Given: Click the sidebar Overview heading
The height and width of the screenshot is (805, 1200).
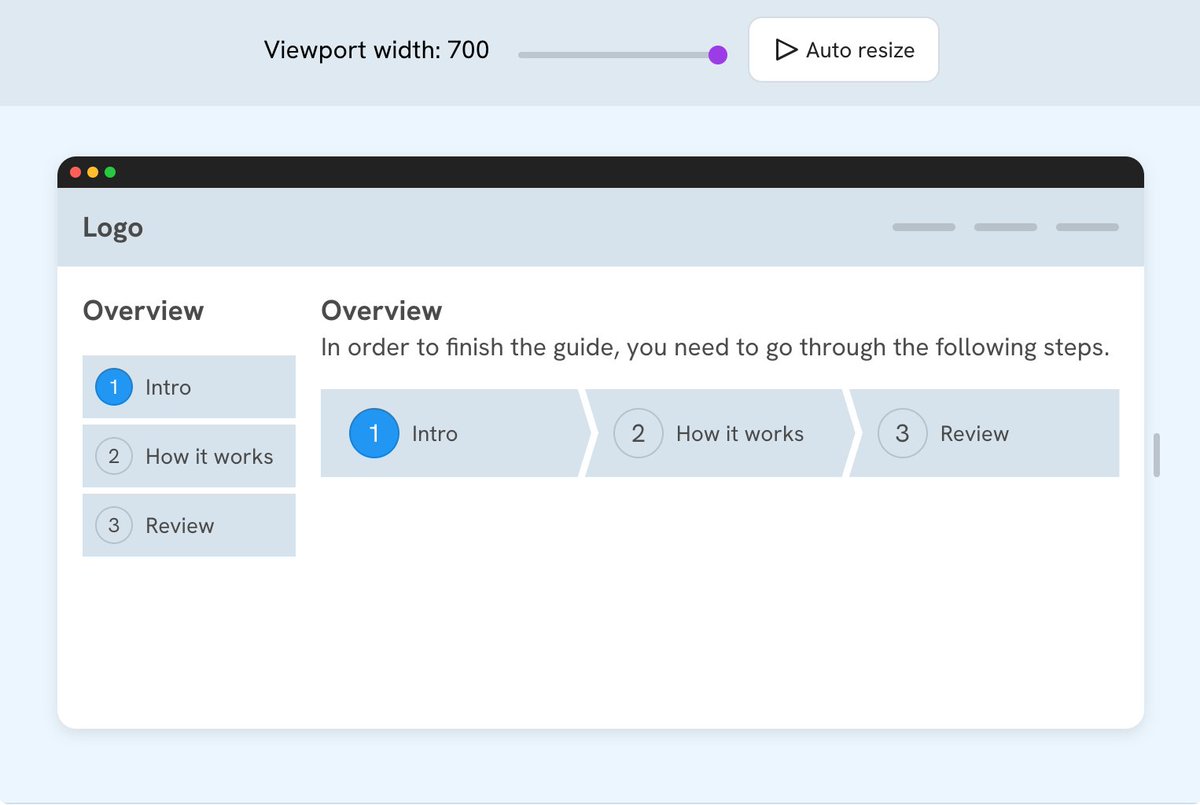Looking at the screenshot, I should click(143, 311).
